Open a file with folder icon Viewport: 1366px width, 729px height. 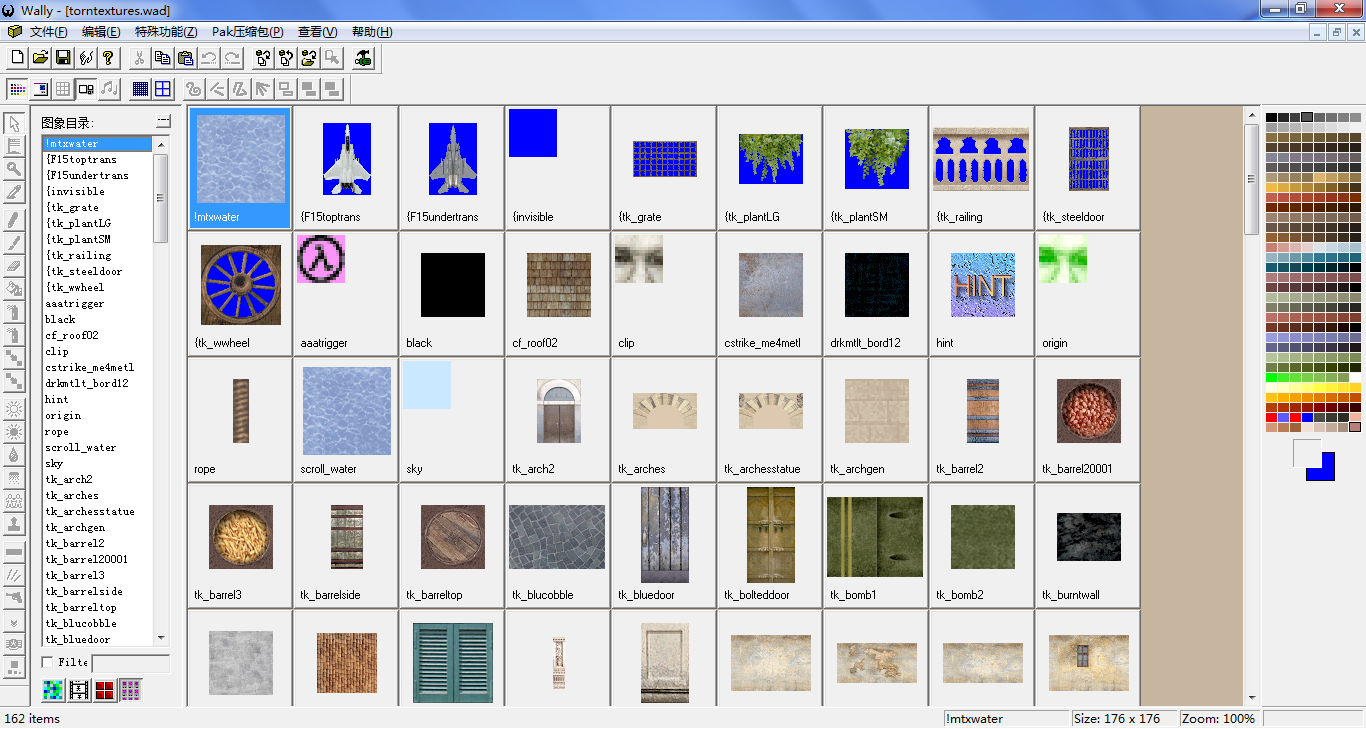[40, 58]
